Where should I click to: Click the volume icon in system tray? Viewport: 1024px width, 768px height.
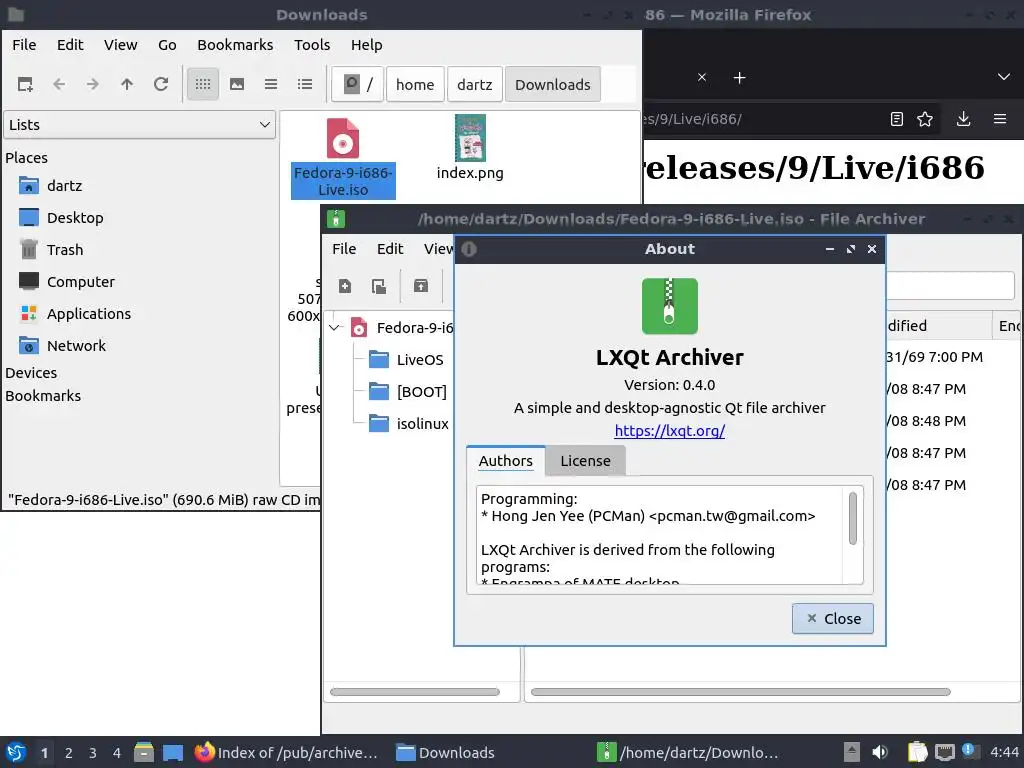[880, 752]
